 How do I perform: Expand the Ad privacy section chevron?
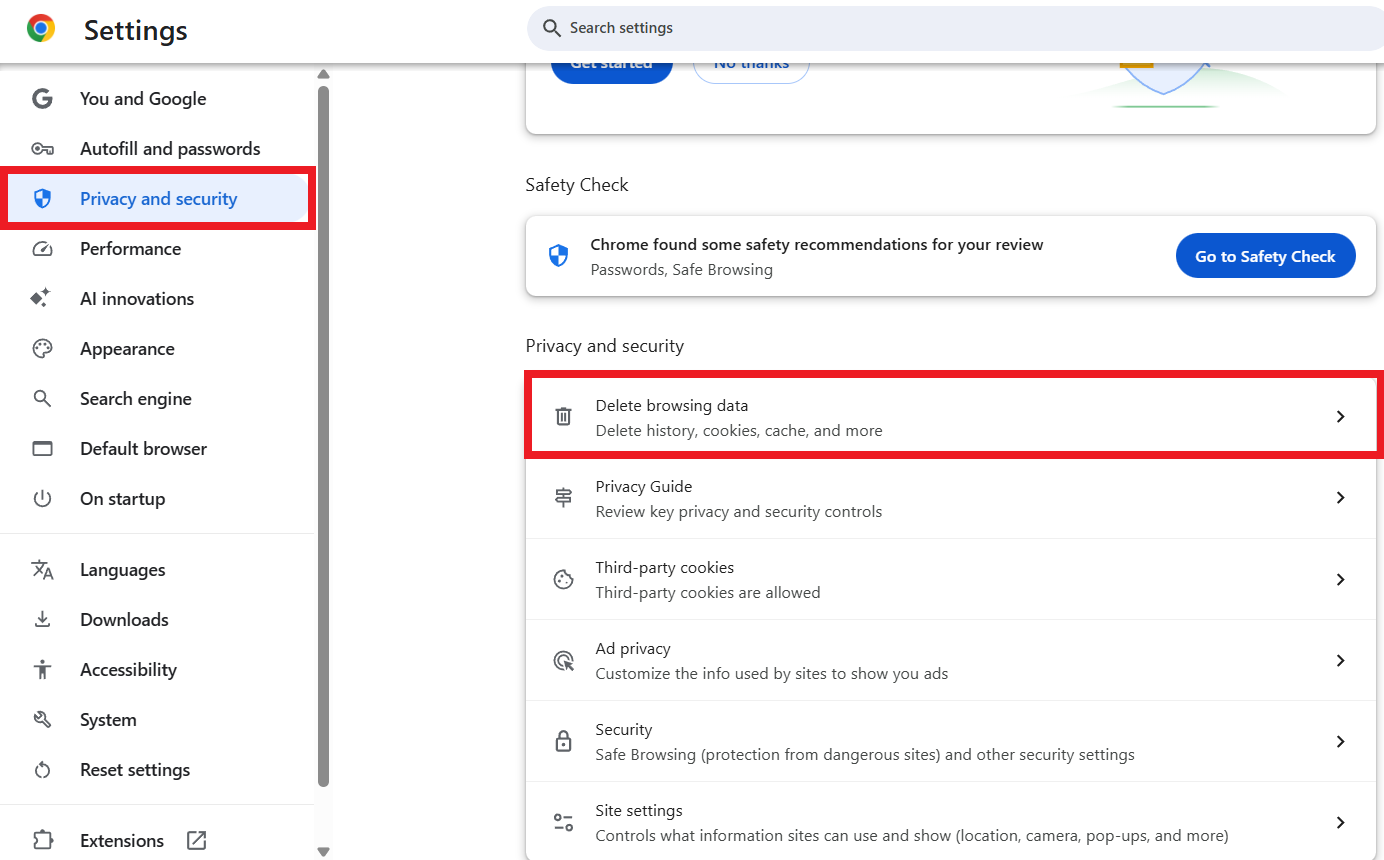pyautogui.click(x=1340, y=660)
